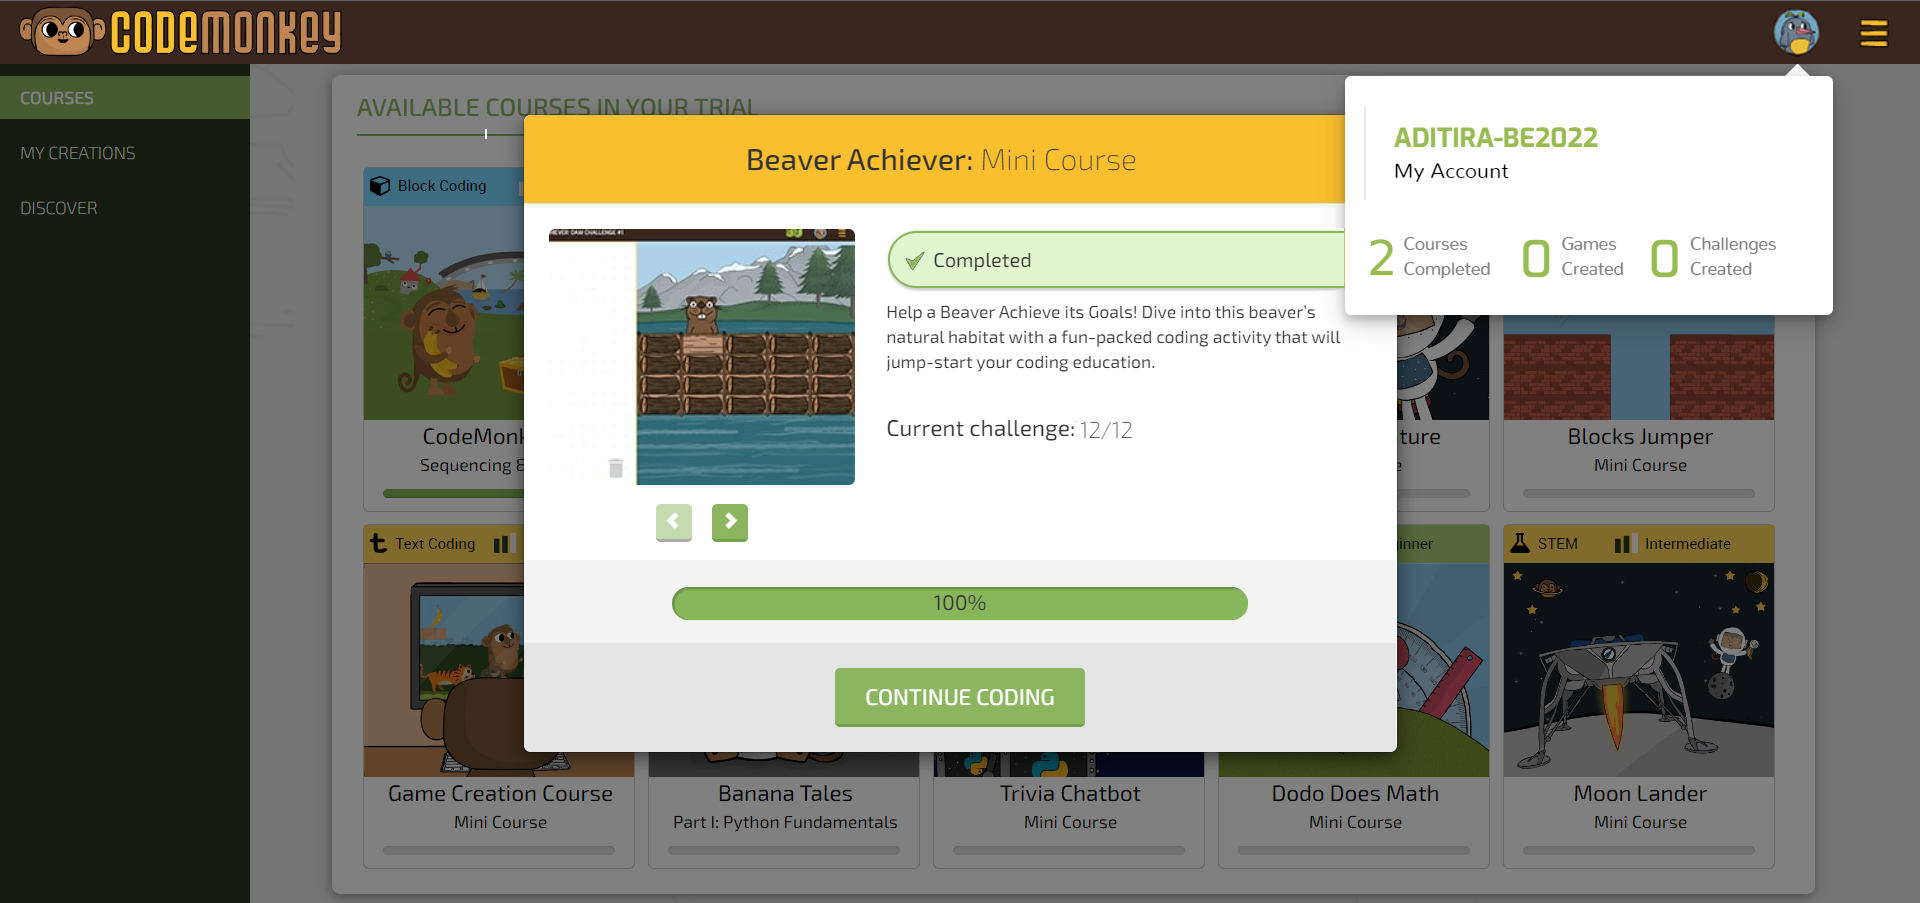This screenshot has width=1920, height=903.
Task: Click the ADITIRA-BE2022 username
Action: coord(1496,137)
